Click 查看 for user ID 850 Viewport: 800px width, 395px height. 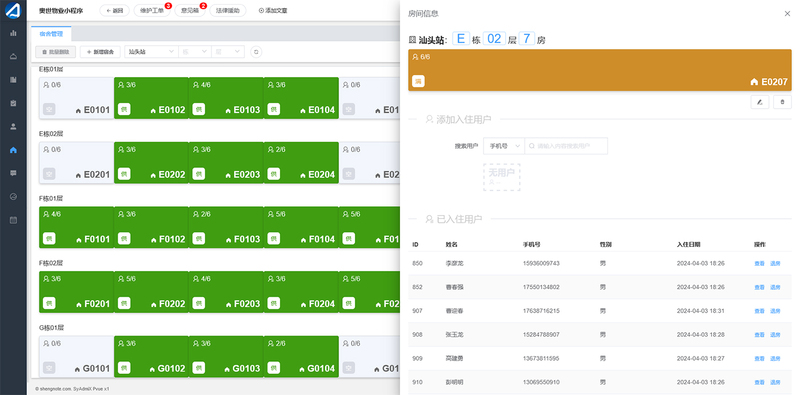pos(760,264)
